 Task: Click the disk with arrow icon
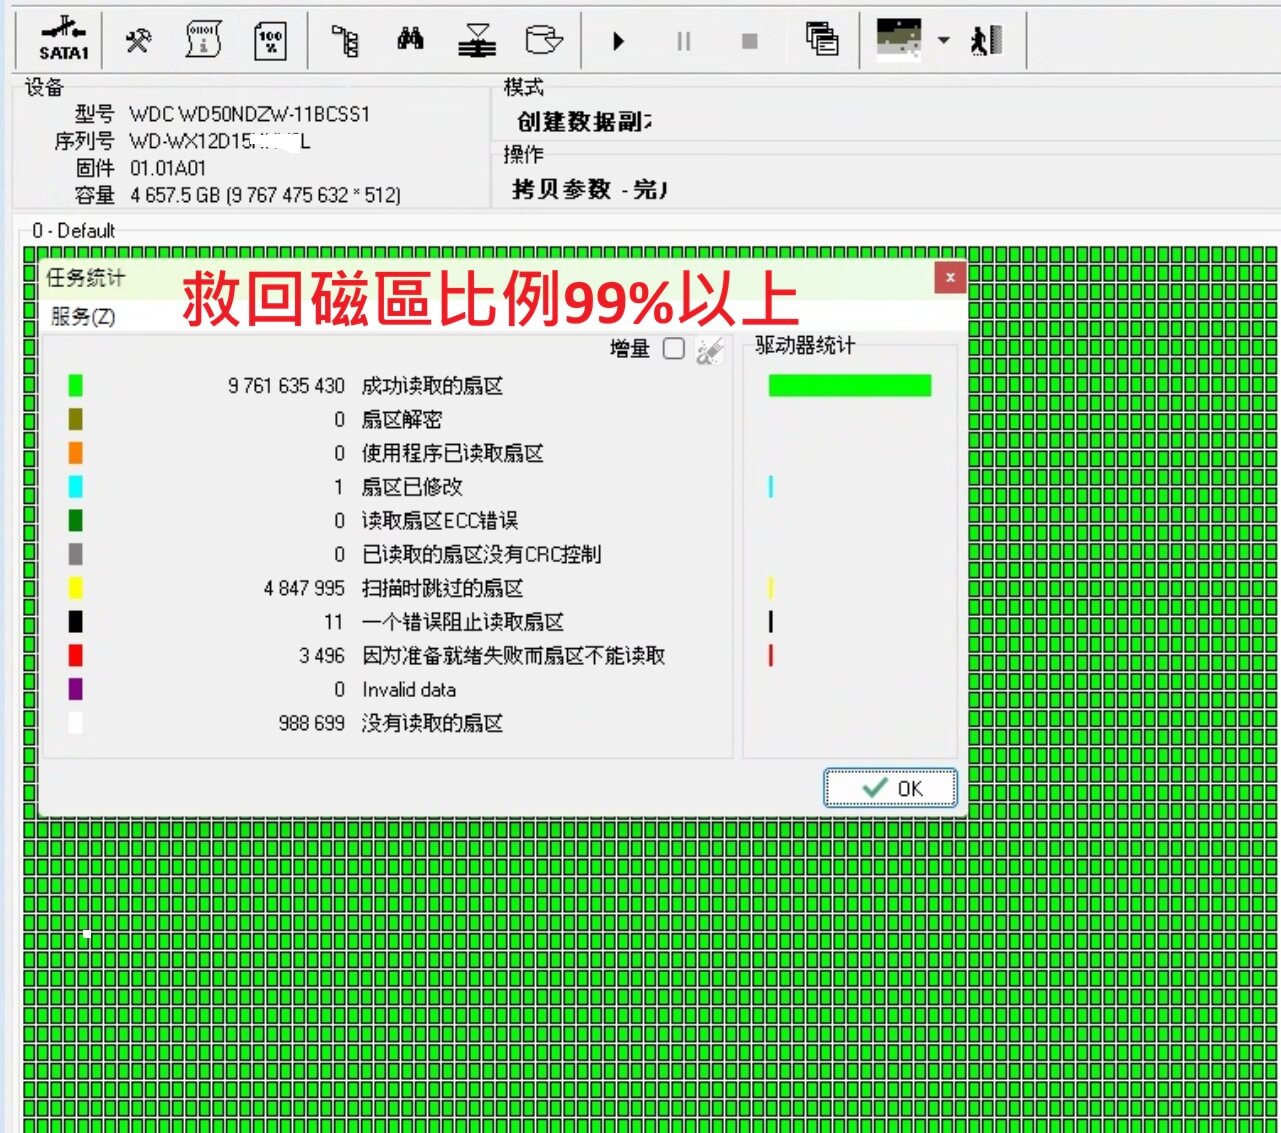pyautogui.click(x=544, y=41)
